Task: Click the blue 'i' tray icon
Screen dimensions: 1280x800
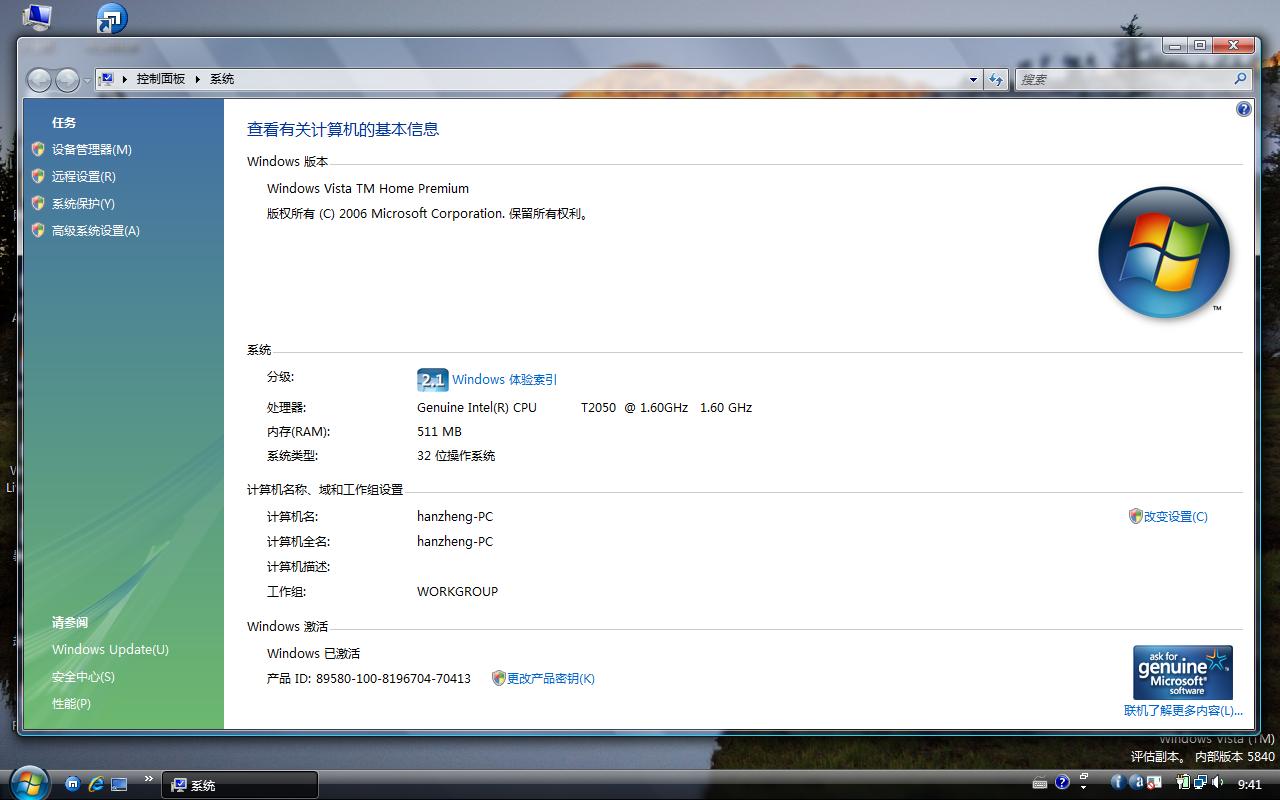Action: click(1118, 783)
